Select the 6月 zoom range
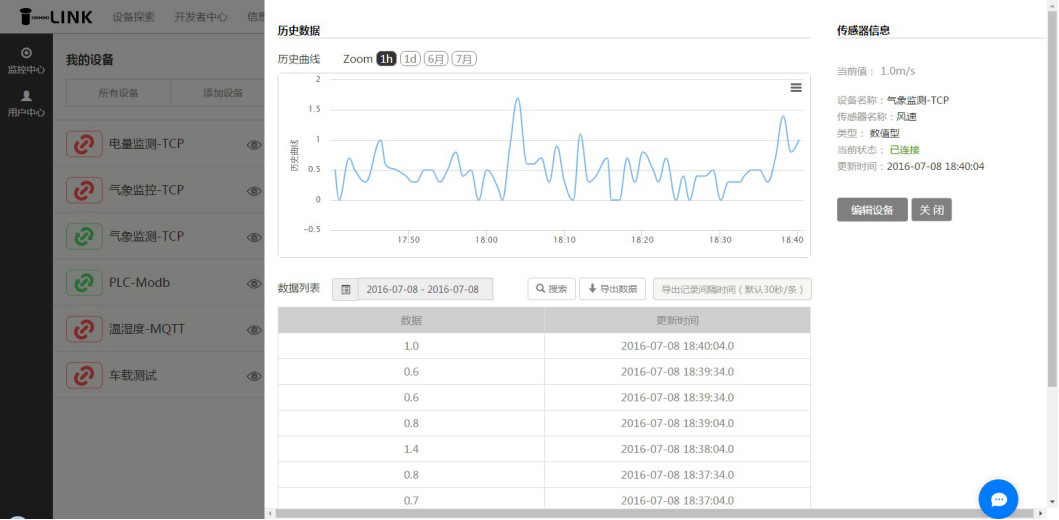Viewport: 1059px width, 520px height. [436, 59]
